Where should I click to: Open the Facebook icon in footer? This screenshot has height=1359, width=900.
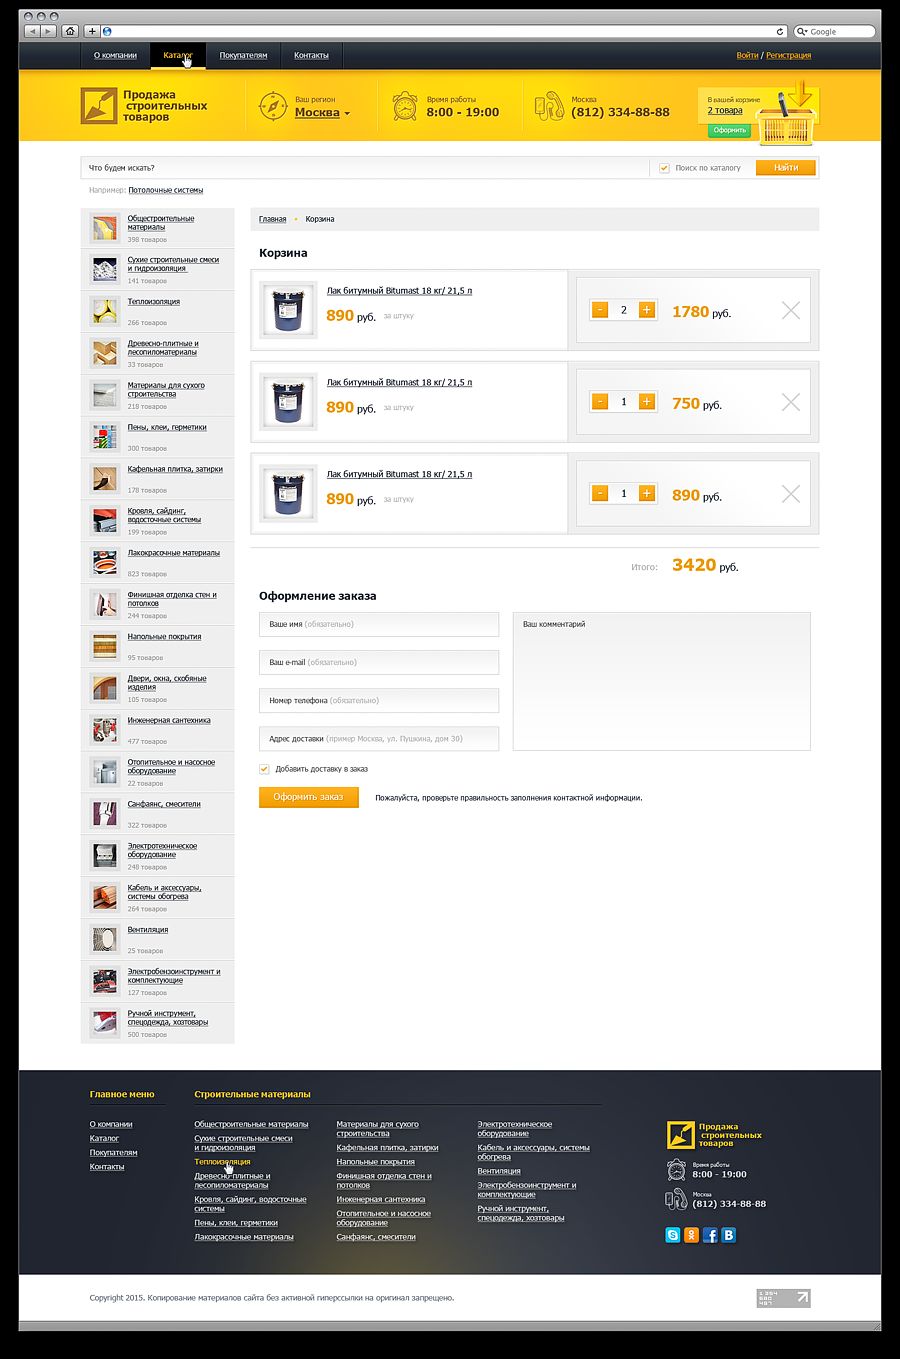click(x=710, y=1235)
